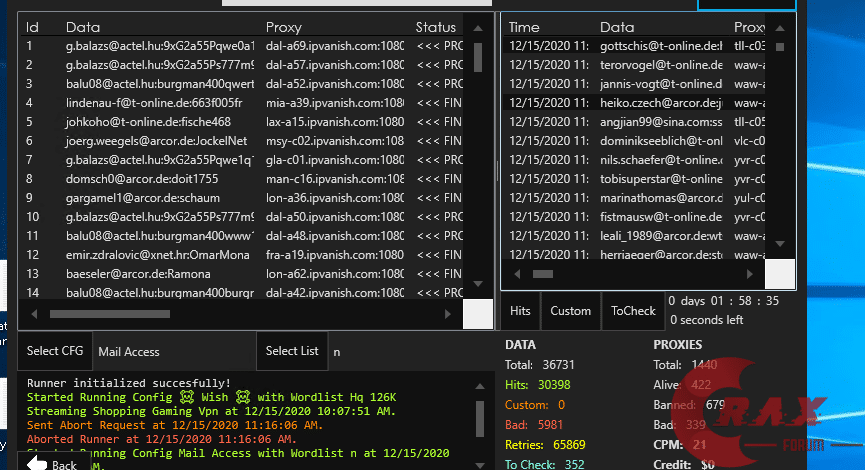Sort by Time column in right table
The height and width of the screenshot is (470, 865).
[x=524, y=27]
